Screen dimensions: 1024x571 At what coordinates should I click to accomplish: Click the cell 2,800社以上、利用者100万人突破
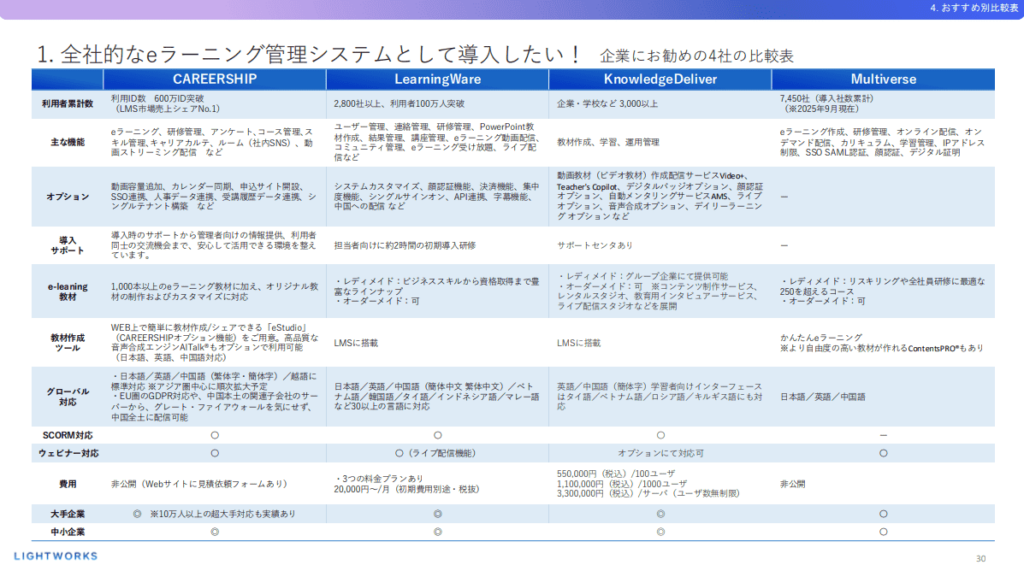pos(399,104)
